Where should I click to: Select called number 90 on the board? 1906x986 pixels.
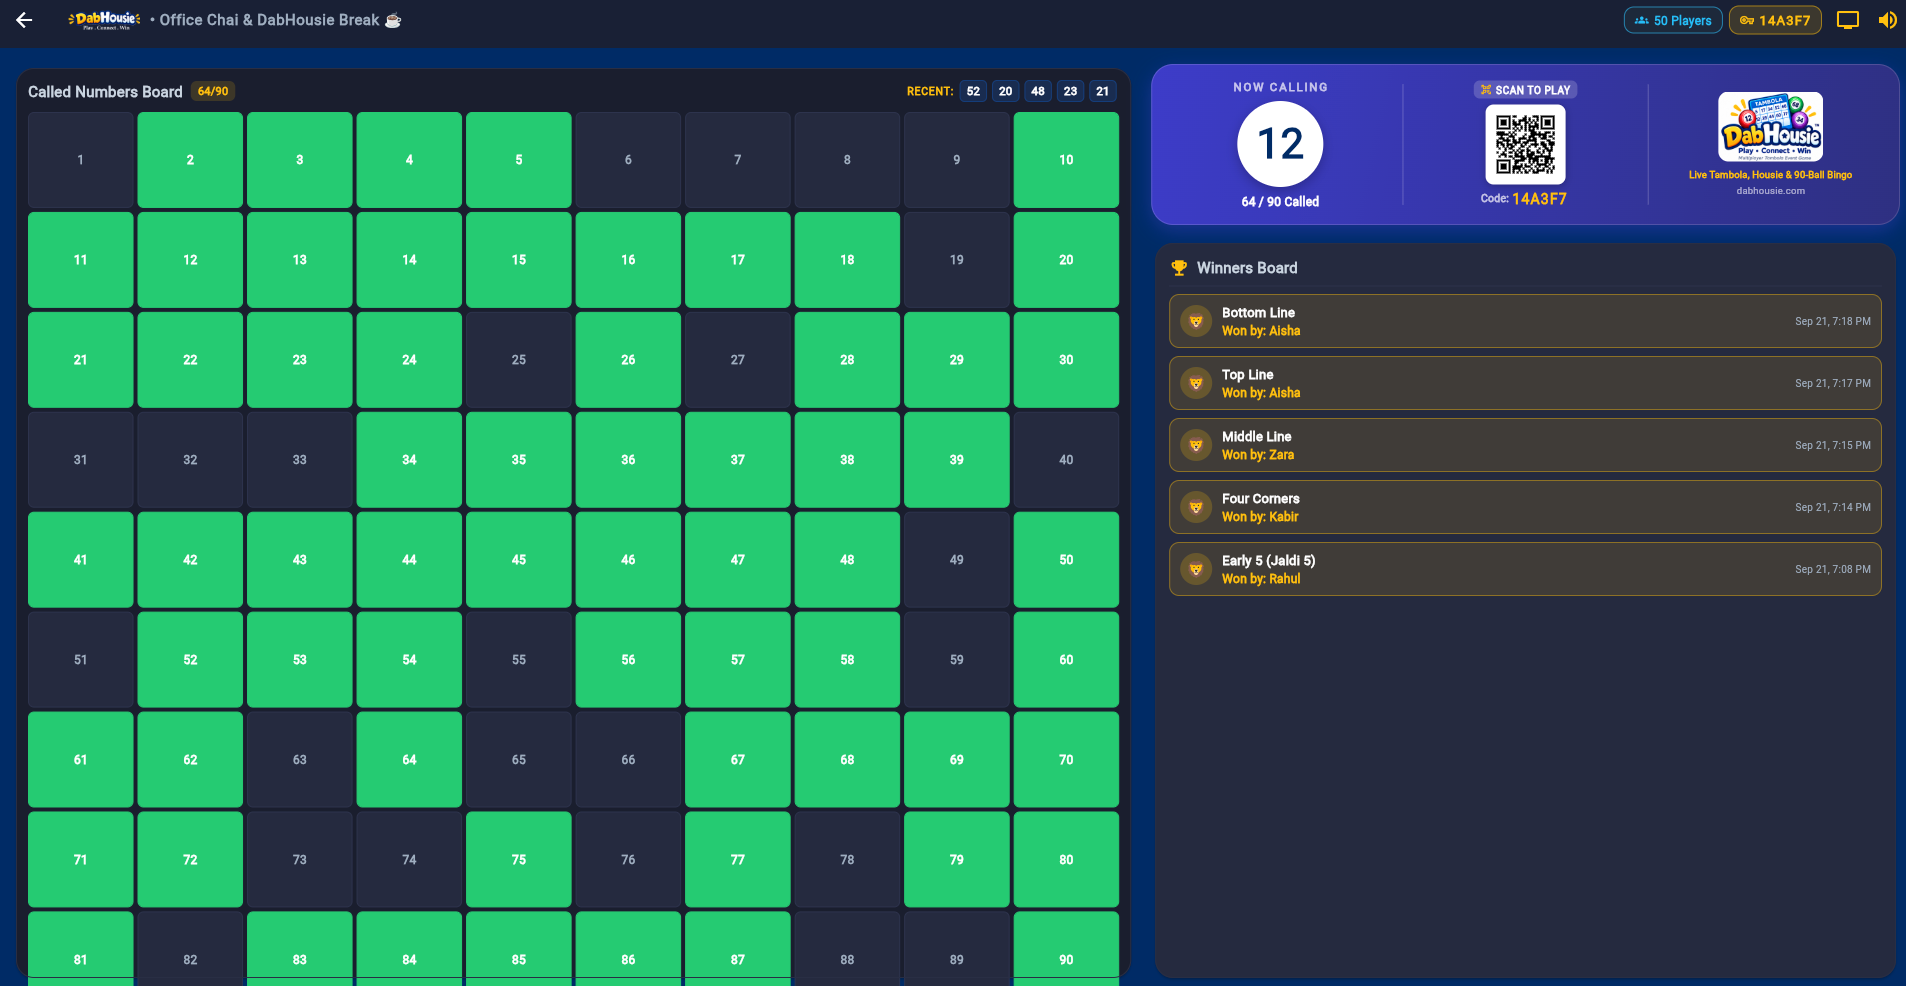(x=1066, y=948)
